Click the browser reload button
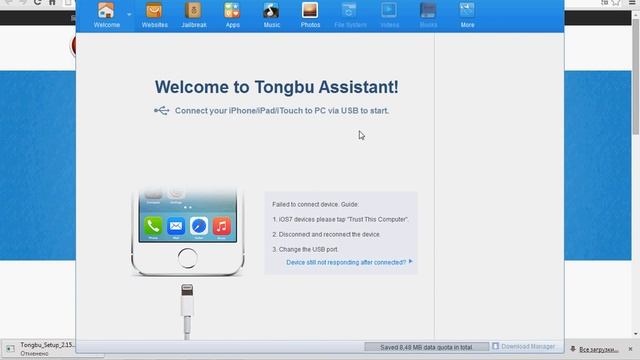Image resolution: width=640 pixels, height=360 pixels. point(37,2)
